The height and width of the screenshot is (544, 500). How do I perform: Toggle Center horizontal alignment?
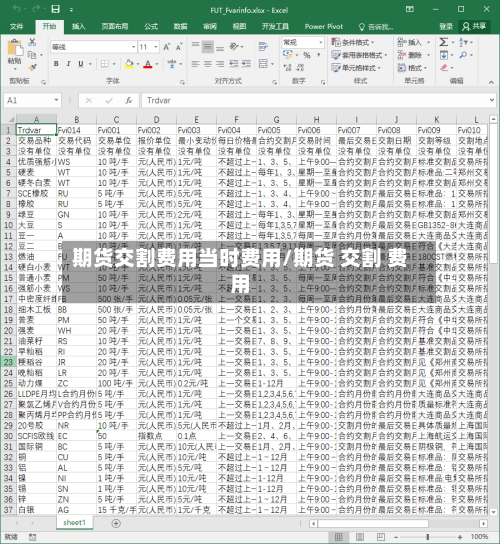[208, 64]
